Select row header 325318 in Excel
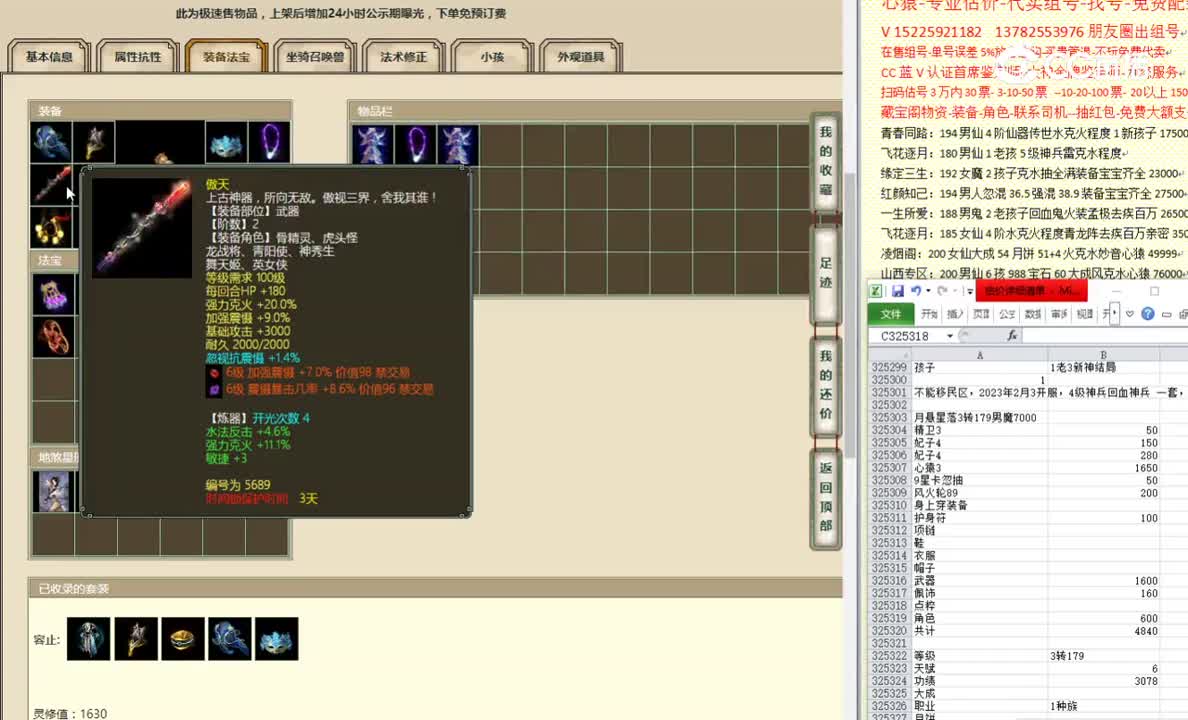 (x=889, y=606)
